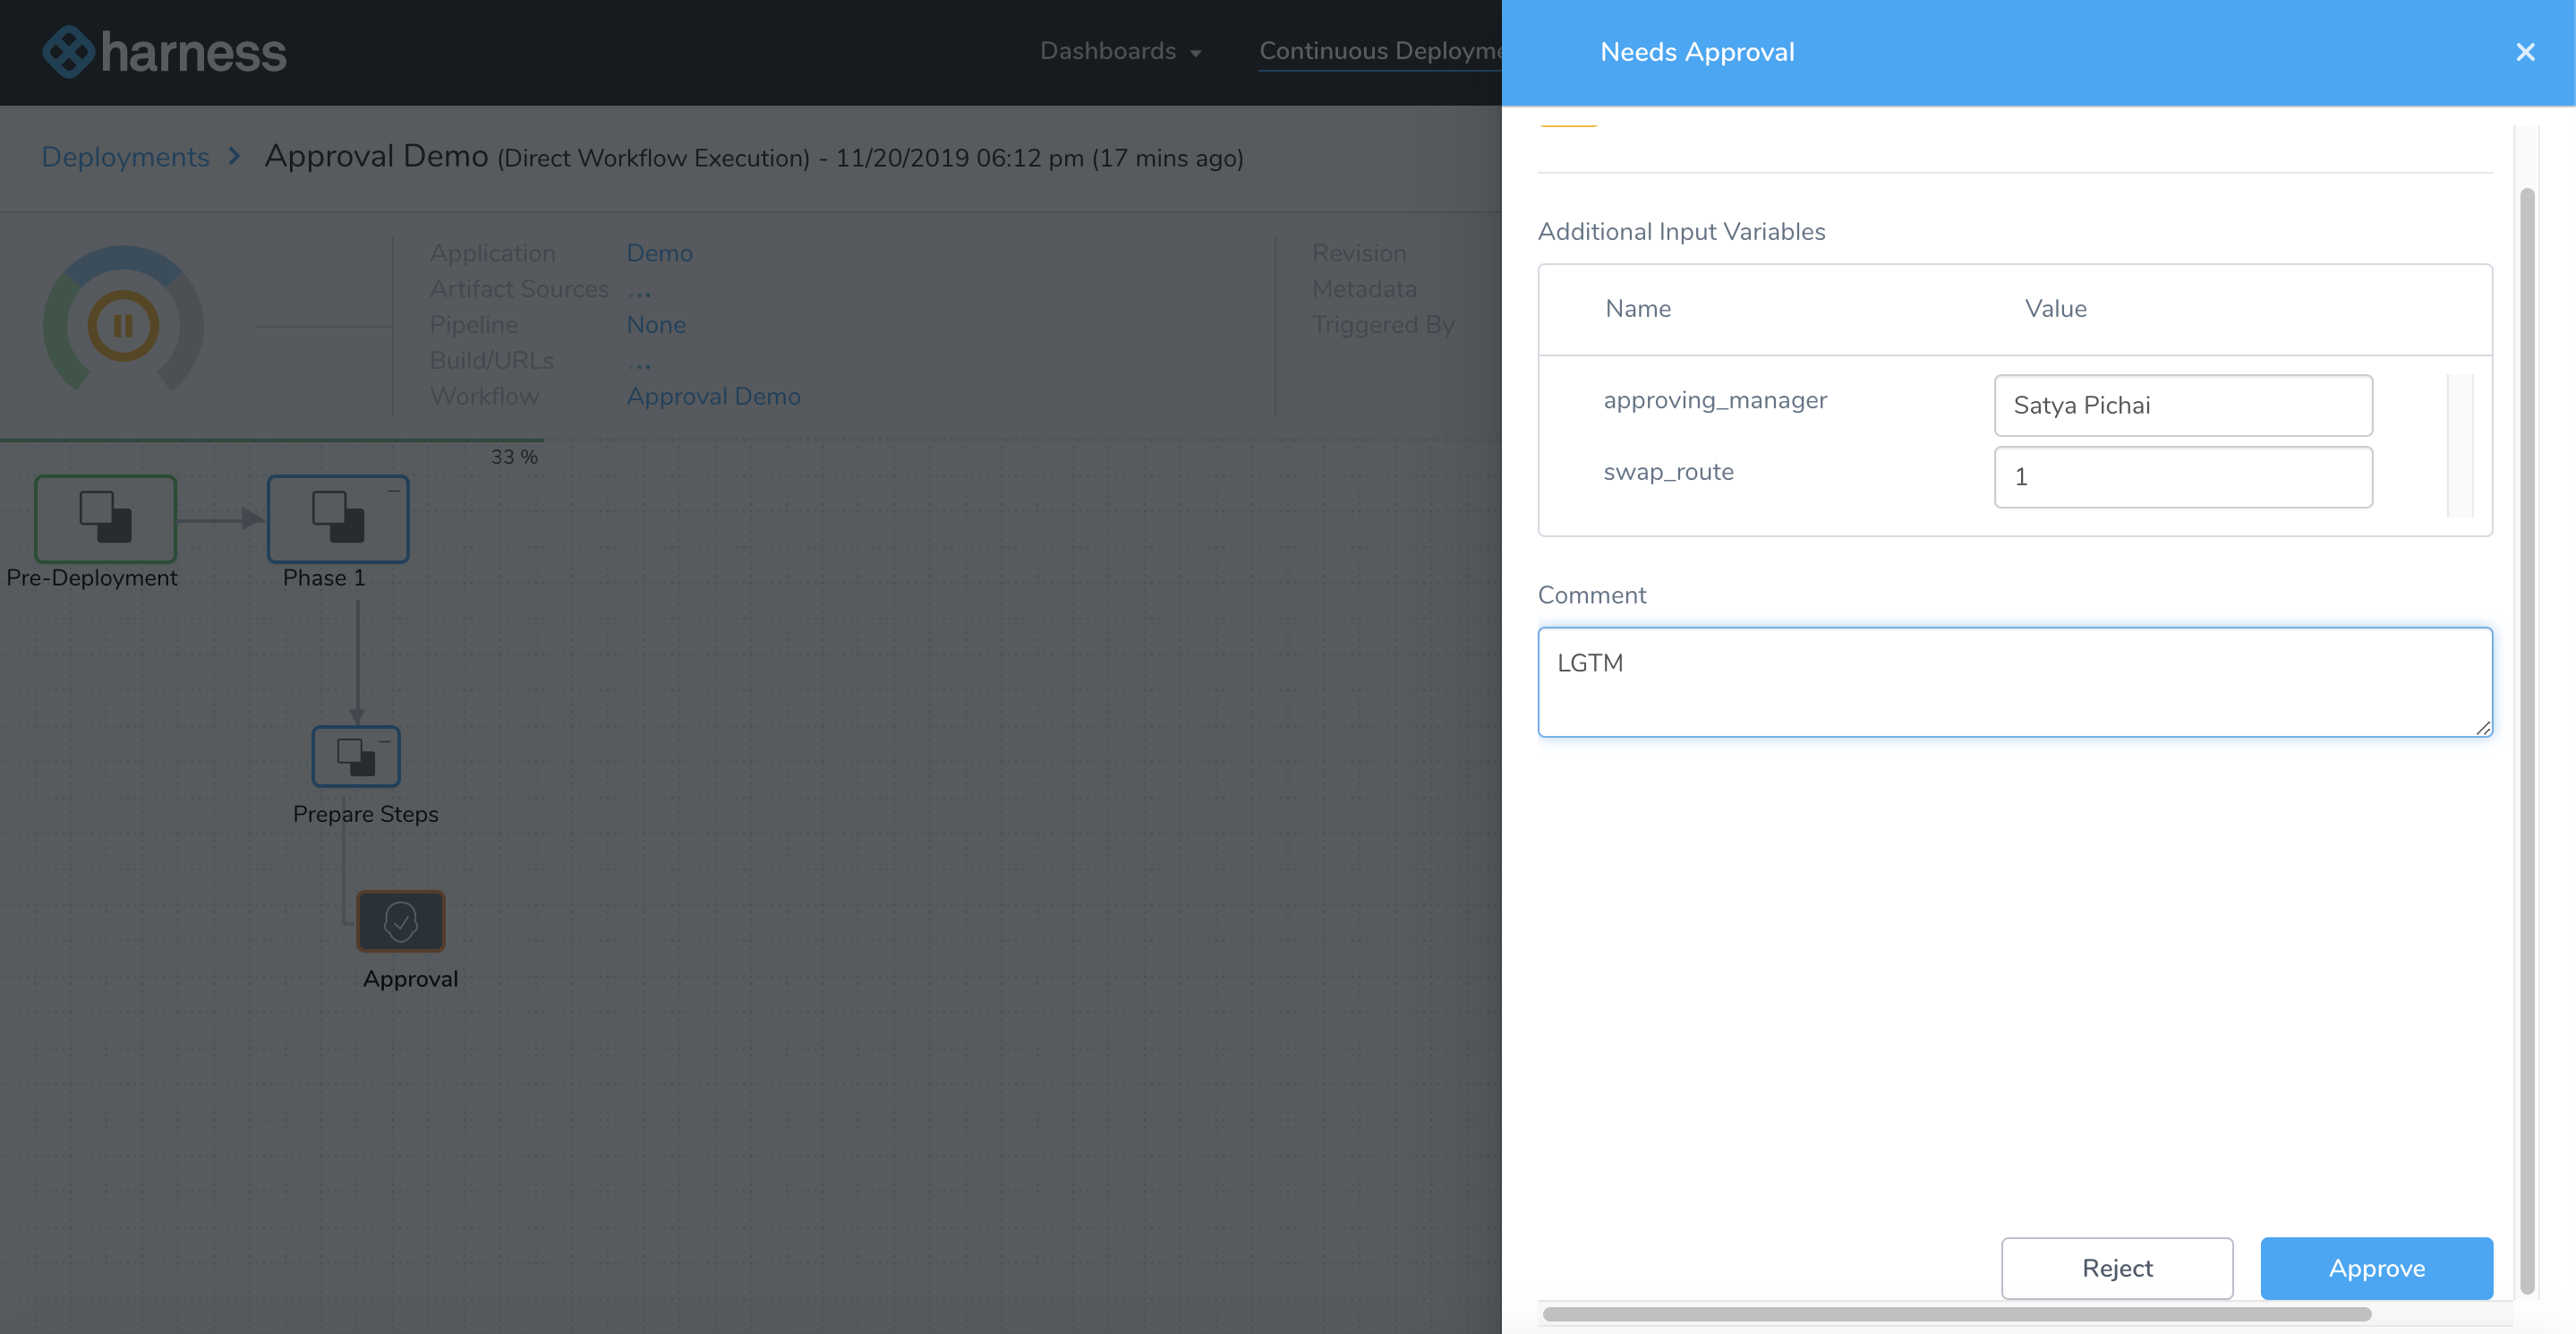This screenshot has height=1334, width=2576.
Task: Click the swap_route variable name
Action: point(1668,472)
